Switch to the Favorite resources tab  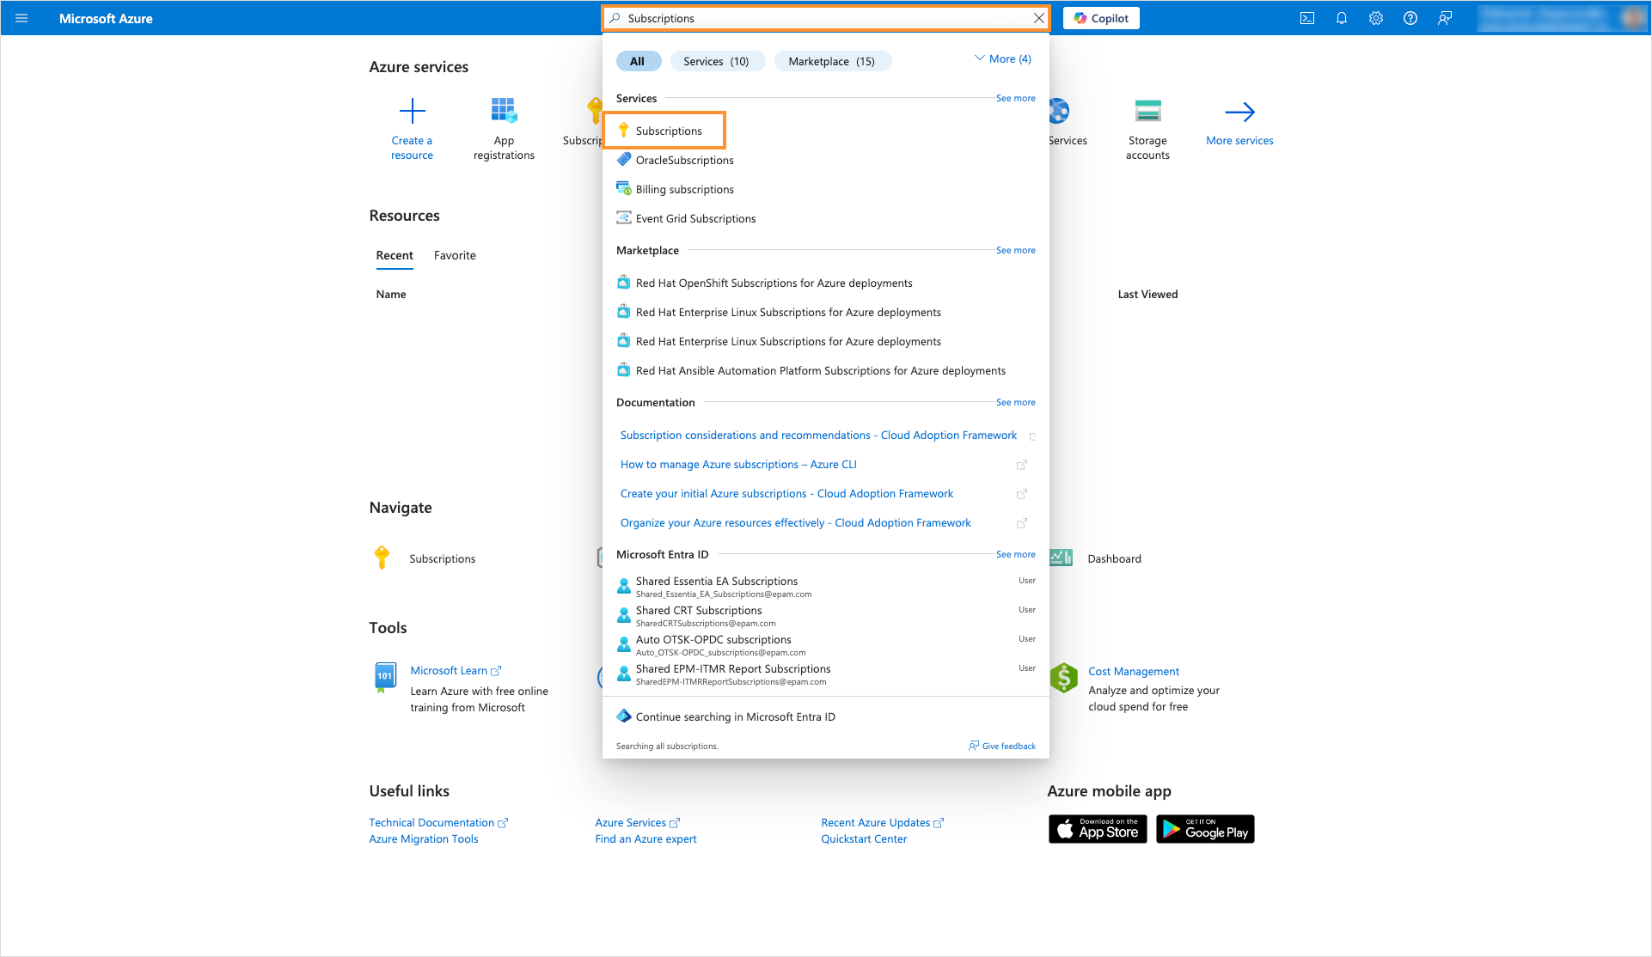point(455,255)
